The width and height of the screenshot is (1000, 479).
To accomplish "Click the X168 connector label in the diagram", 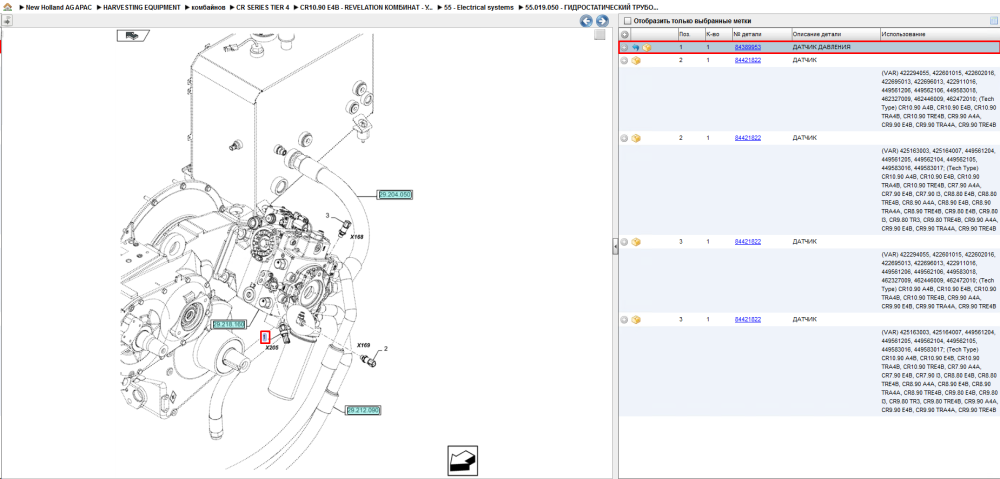I will pos(356,236).
